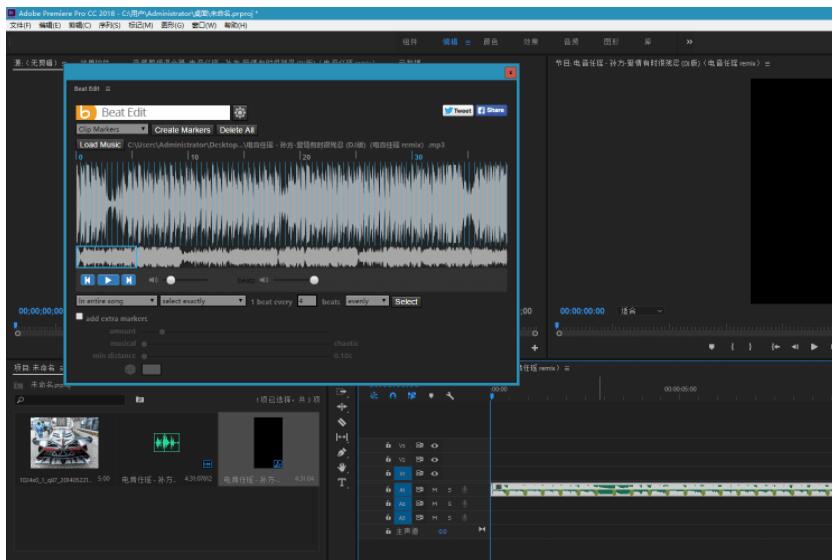Toggle insert as nests icon in timeline
The width and height of the screenshot is (832, 560).
pos(374,395)
